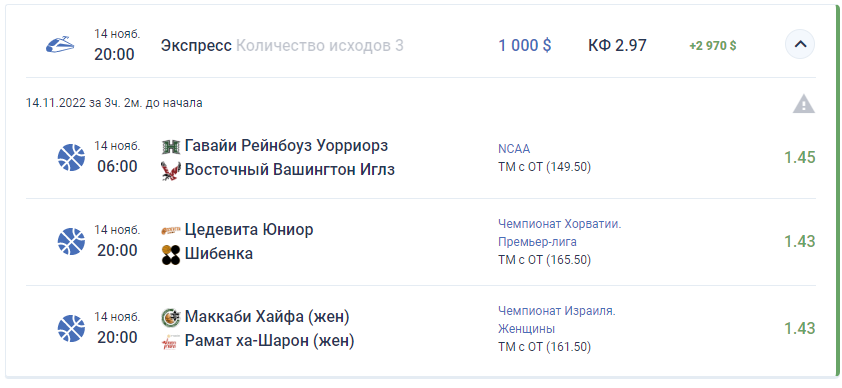
Task: Click the Гавайи Рейнбоуз Уорриорз team logo
Action: click(x=171, y=147)
